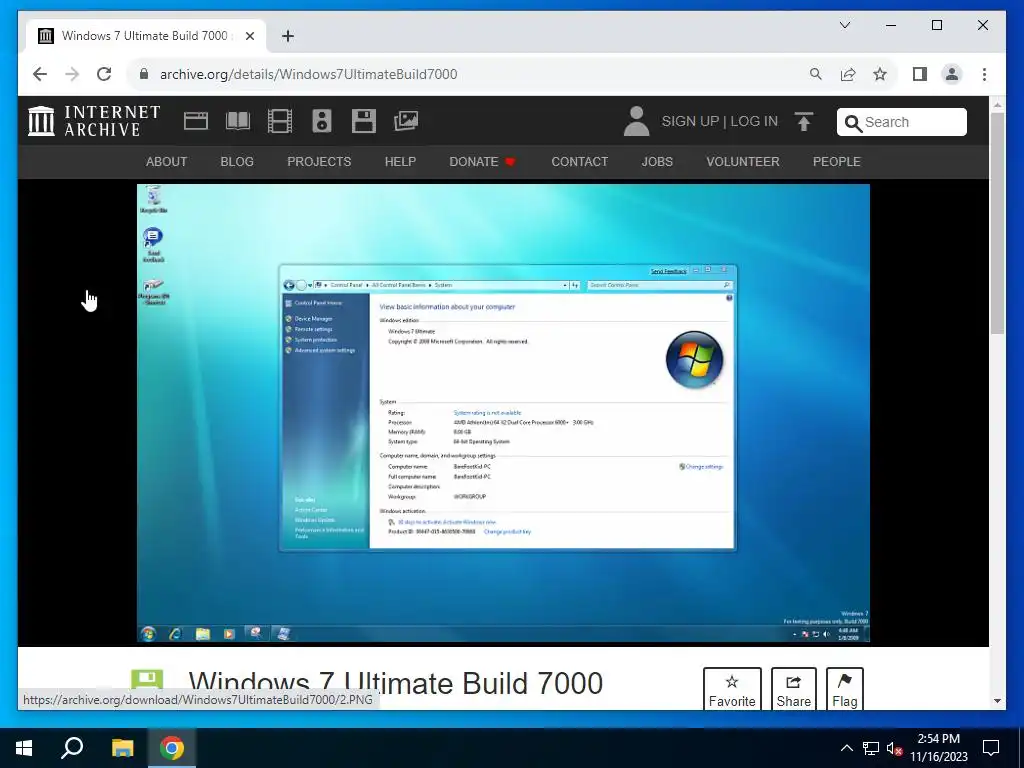
Task: Click the Share button
Action: click(793, 690)
